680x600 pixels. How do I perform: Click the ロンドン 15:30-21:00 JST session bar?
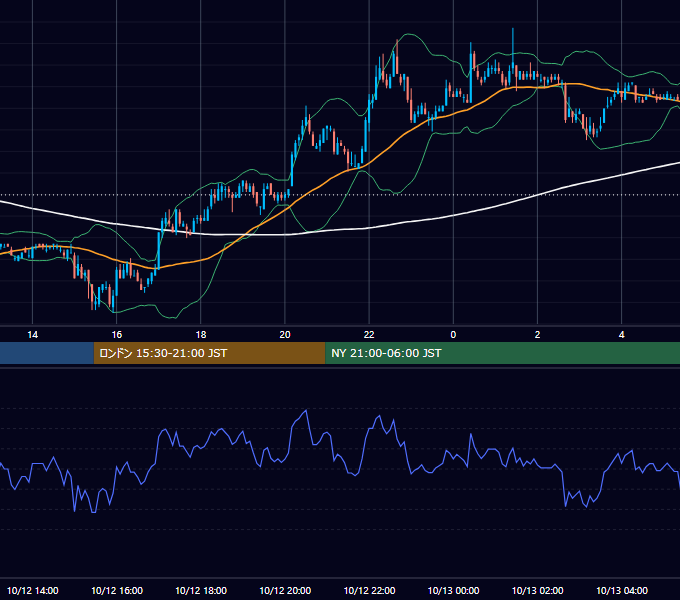click(209, 353)
